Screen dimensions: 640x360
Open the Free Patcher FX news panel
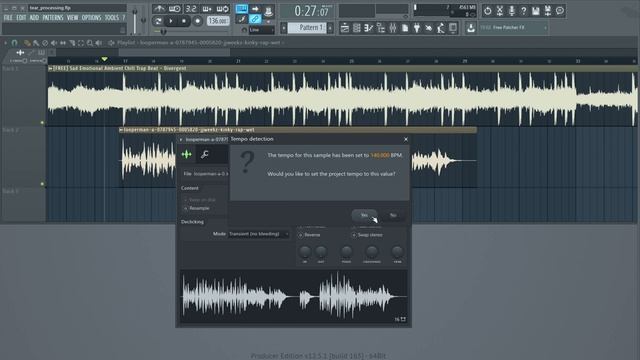pos(513,28)
